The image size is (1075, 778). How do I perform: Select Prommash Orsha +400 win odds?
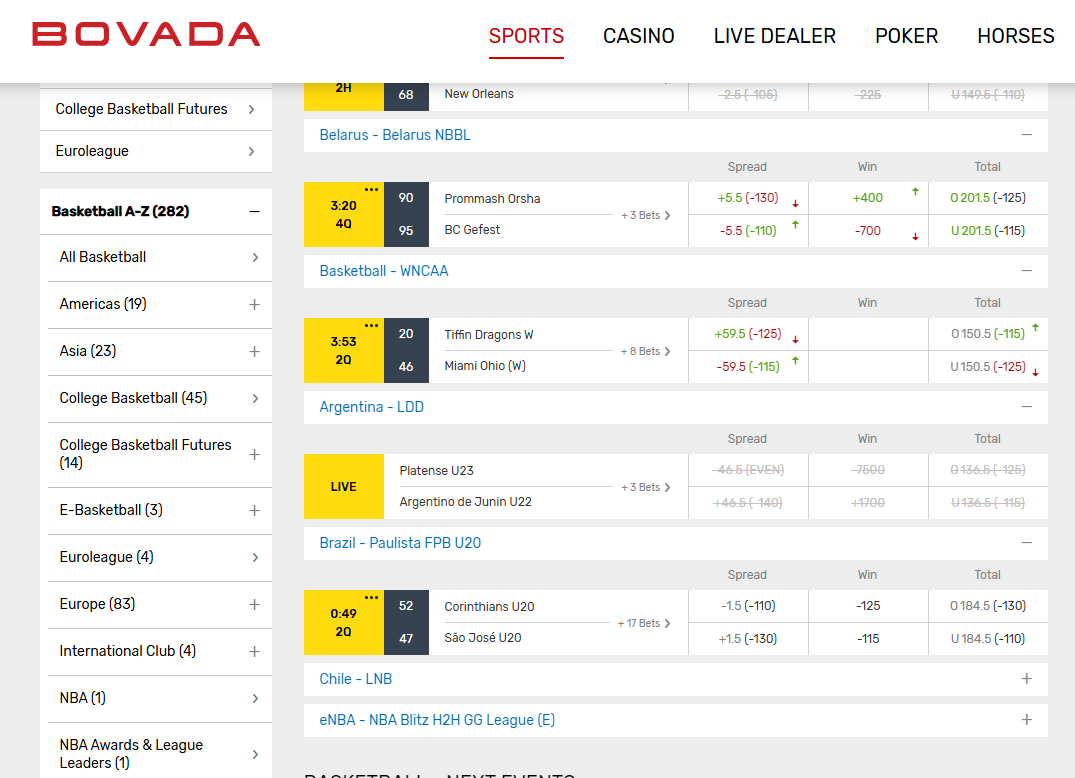(x=867, y=198)
